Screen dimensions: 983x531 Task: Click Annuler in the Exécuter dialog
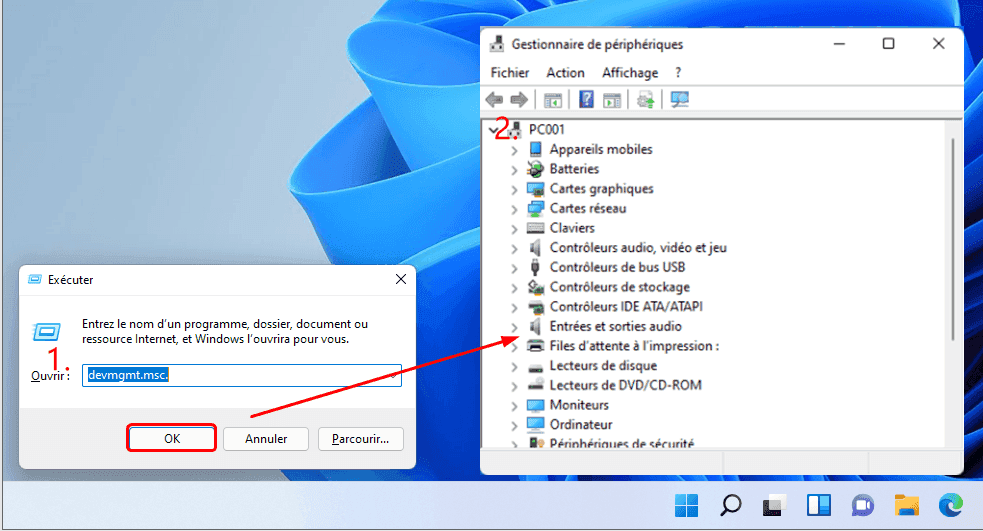[x=266, y=439]
